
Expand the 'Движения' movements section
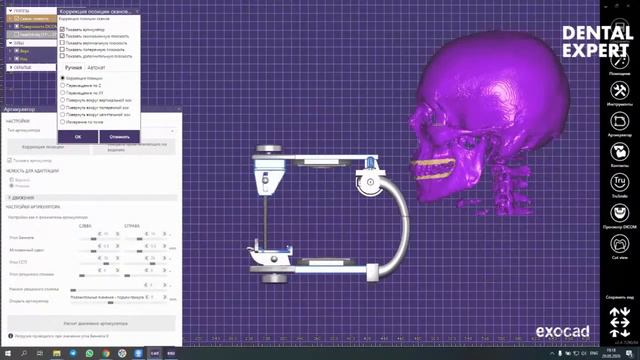pyautogui.click(x=92, y=198)
